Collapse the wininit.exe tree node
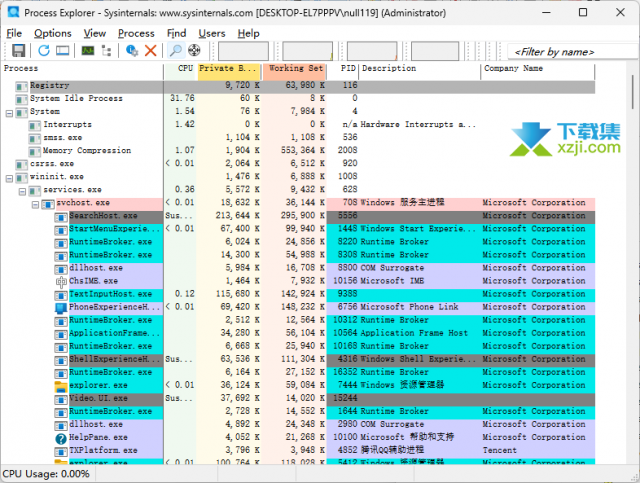 [9, 177]
